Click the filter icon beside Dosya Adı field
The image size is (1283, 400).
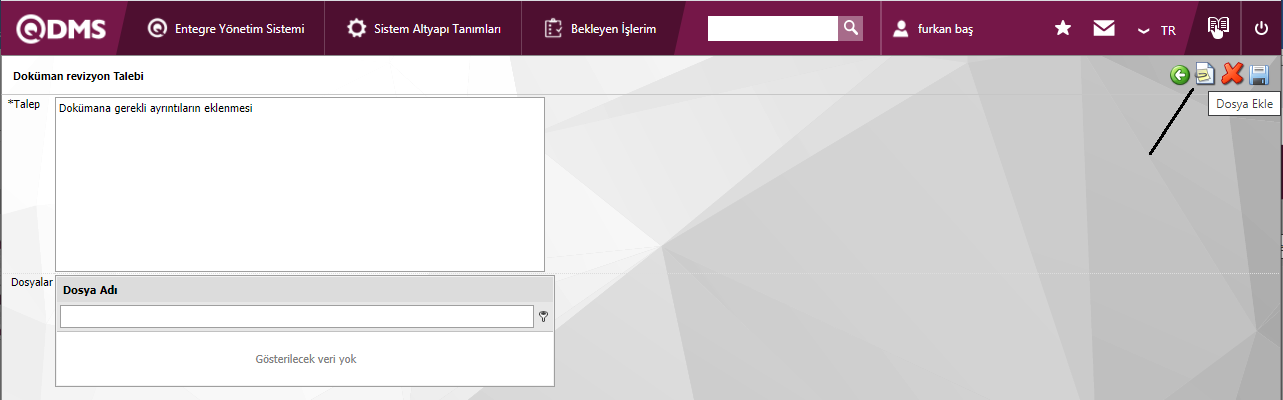(543, 317)
